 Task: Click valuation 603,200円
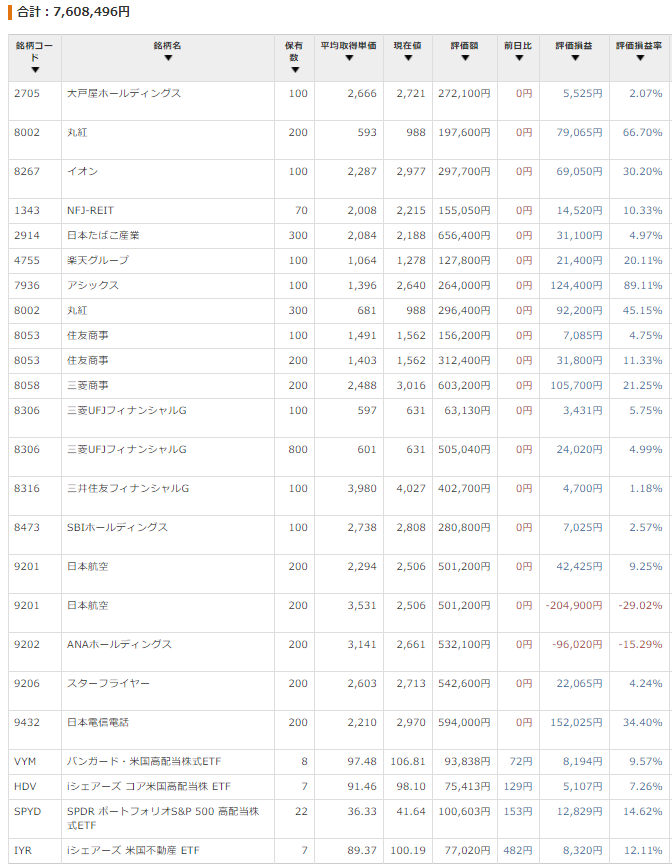pos(464,386)
